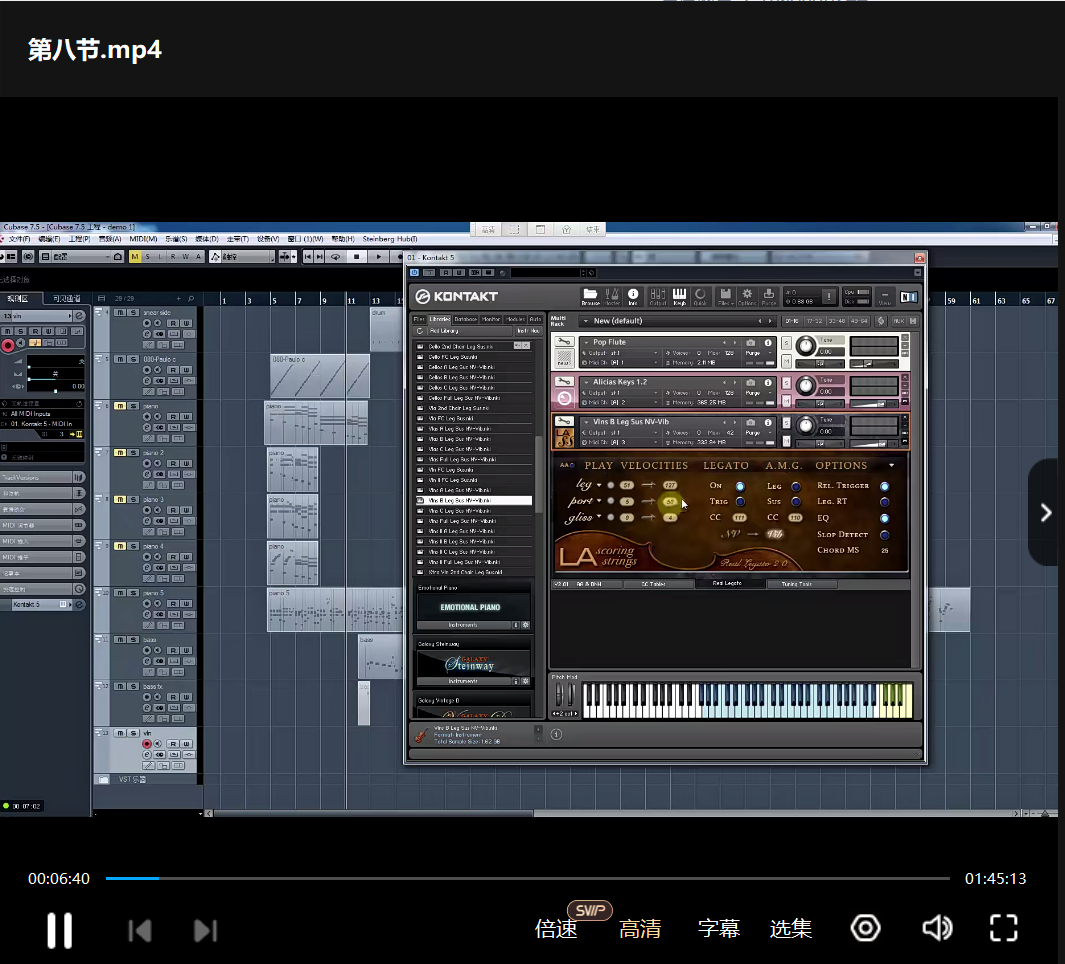Viewport: 1065px width, 964px height.
Task: Open Alicias Keys wrench edit icon
Action: click(564, 381)
